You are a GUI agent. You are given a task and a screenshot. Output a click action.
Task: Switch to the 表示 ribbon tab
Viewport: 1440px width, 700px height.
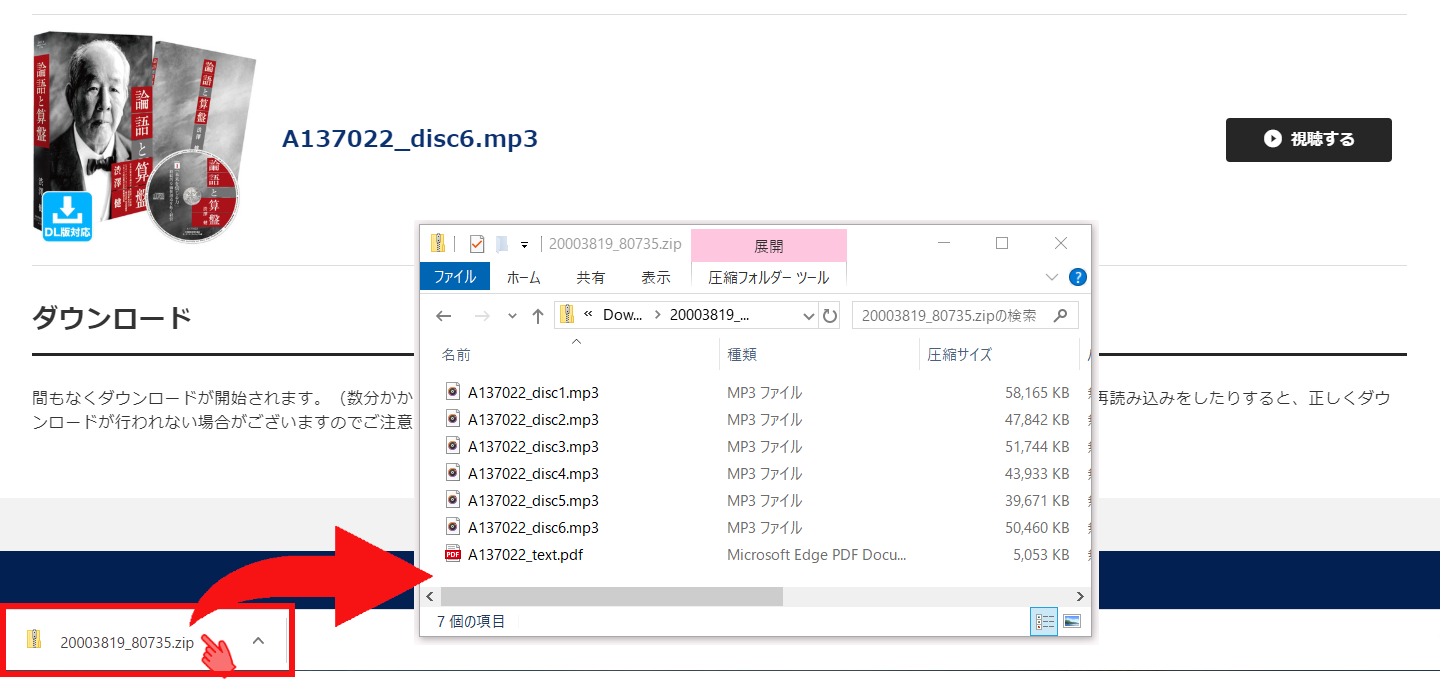[x=655, y=277]
